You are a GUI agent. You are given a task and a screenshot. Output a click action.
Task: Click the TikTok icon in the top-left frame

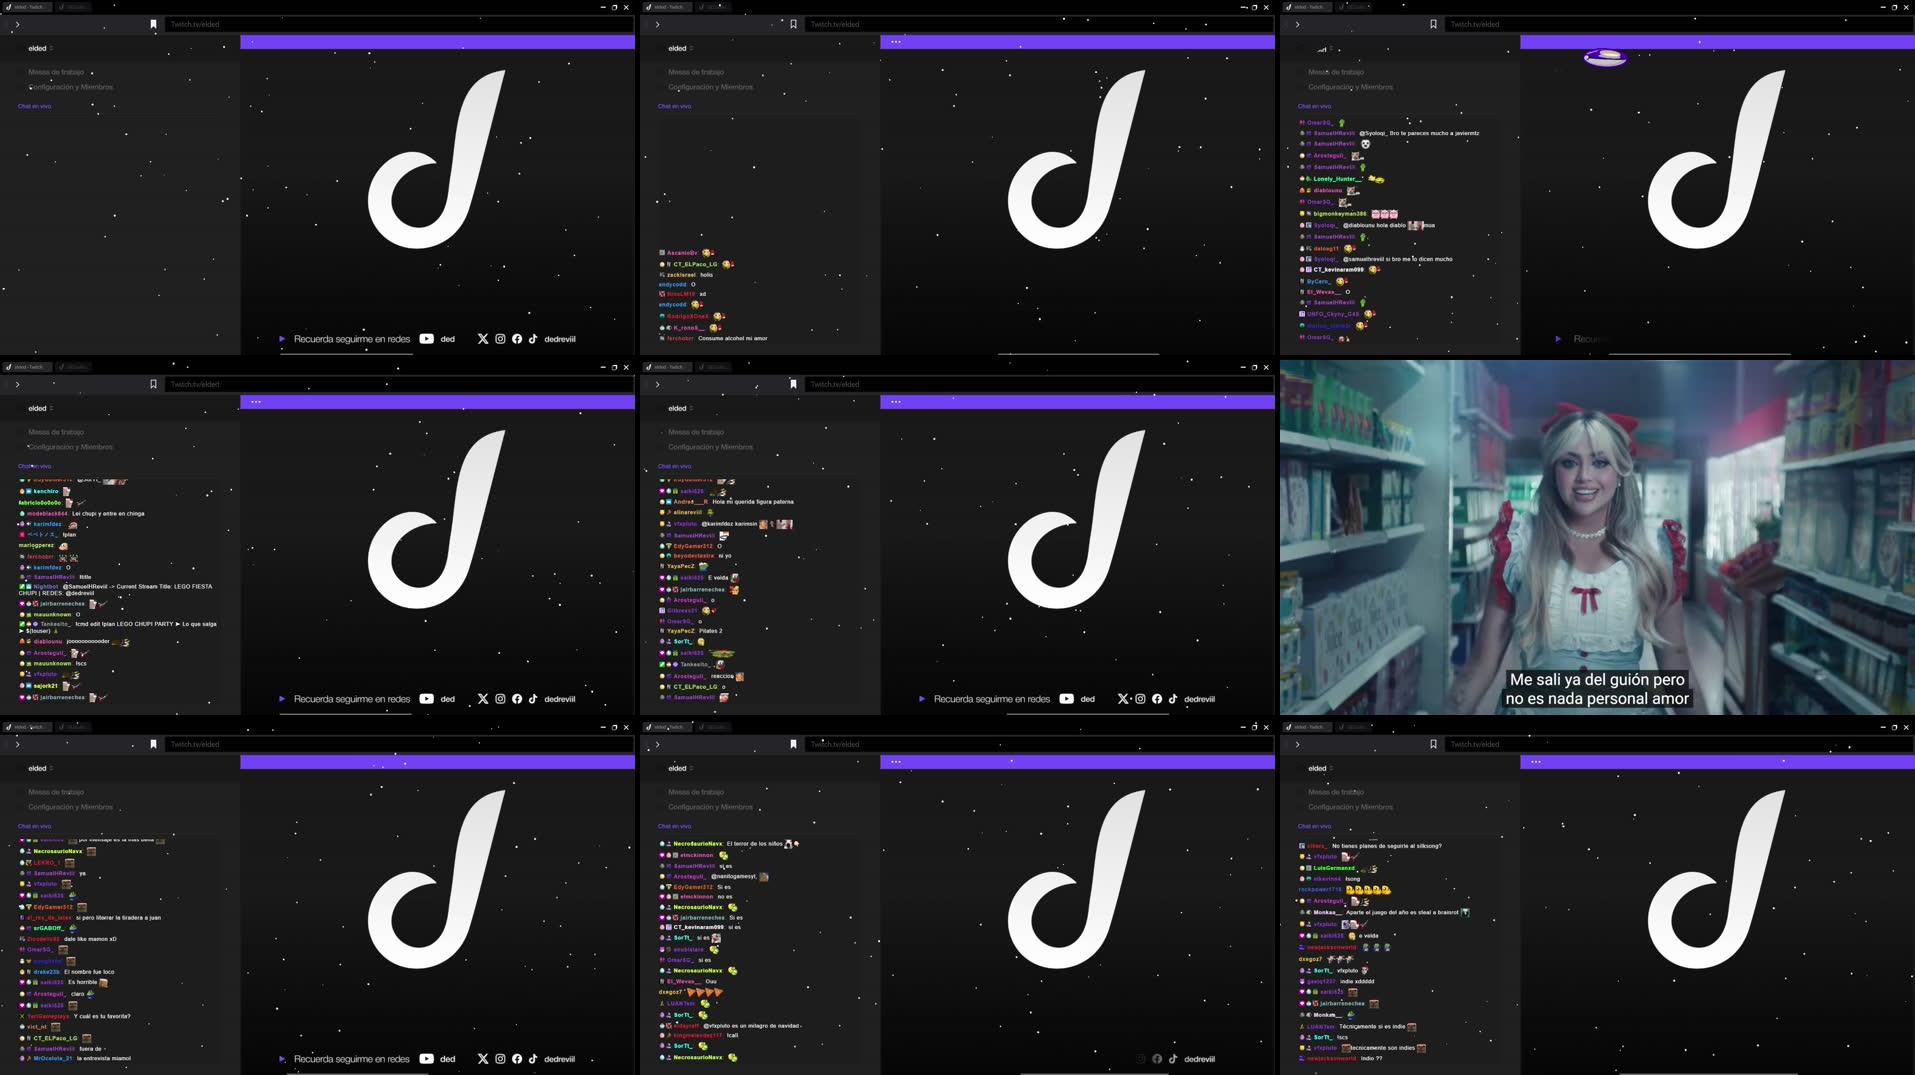coord(533,339)
